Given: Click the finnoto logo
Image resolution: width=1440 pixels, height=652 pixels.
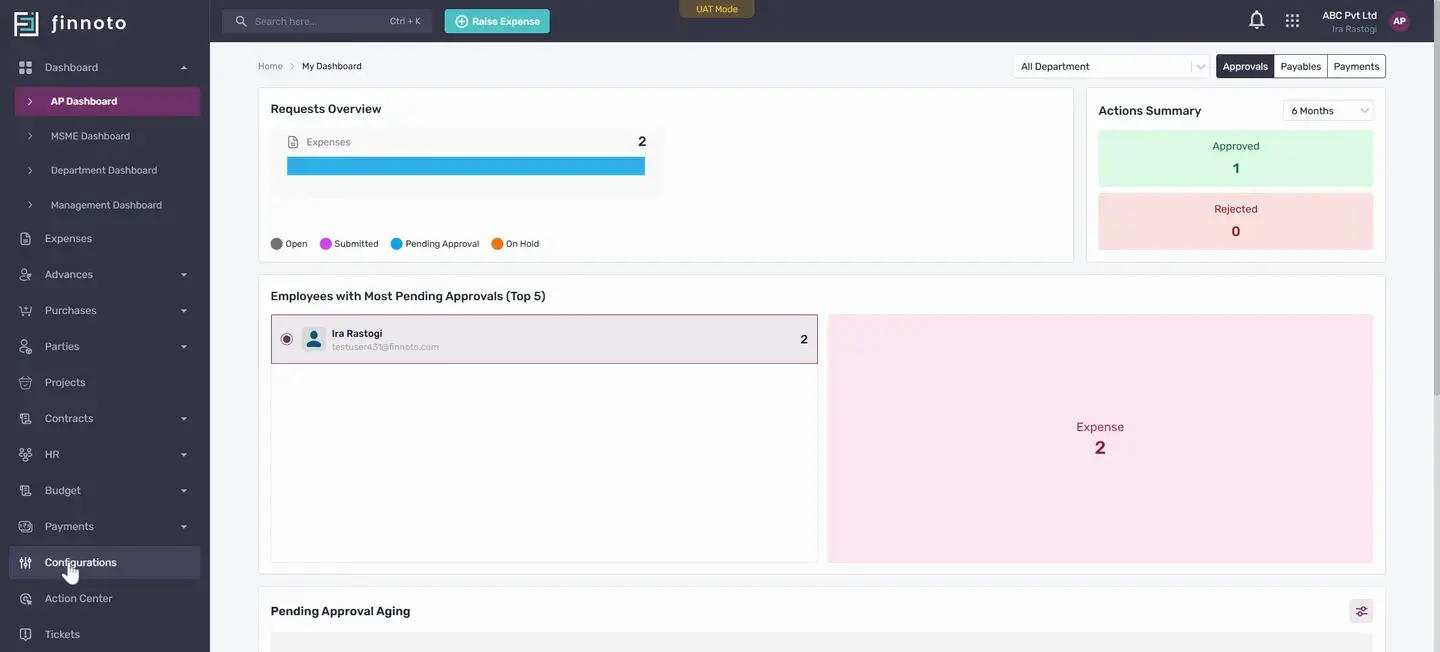Looking at the screenshot, I should (x=70, y=22).
